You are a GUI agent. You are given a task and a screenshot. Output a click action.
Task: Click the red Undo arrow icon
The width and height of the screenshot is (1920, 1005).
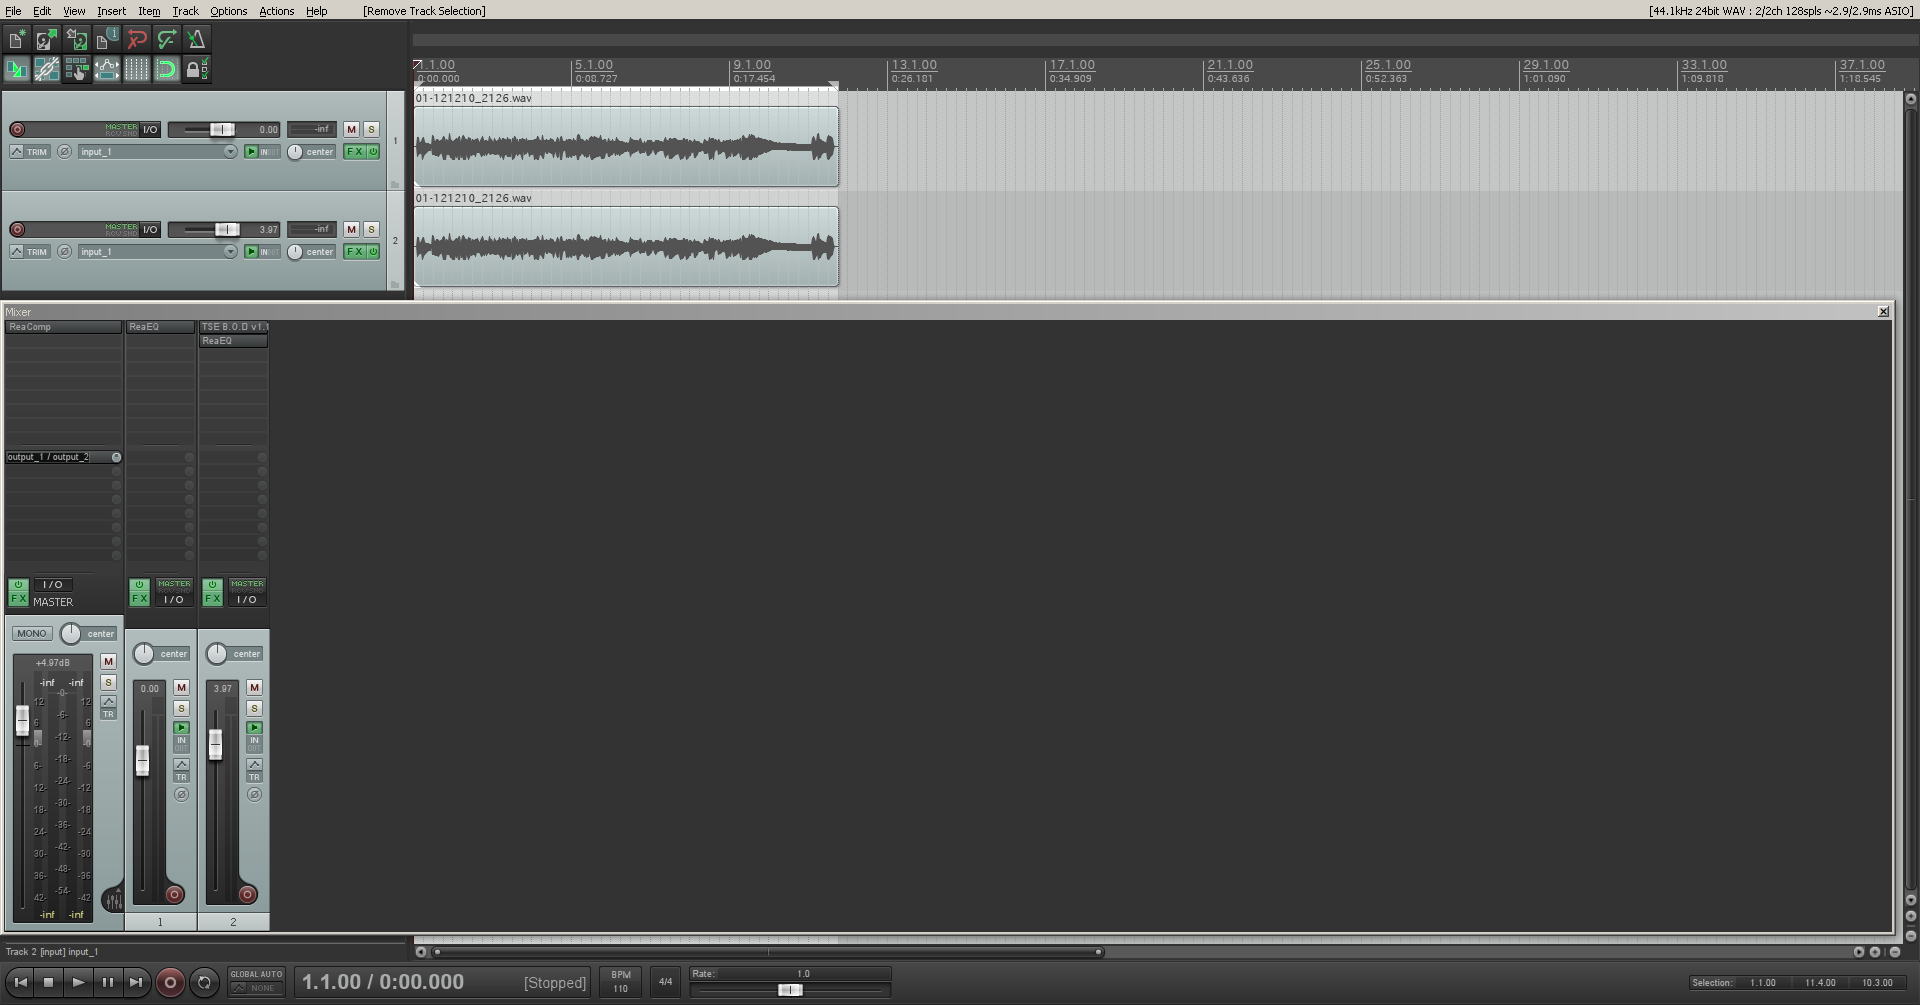137,39
